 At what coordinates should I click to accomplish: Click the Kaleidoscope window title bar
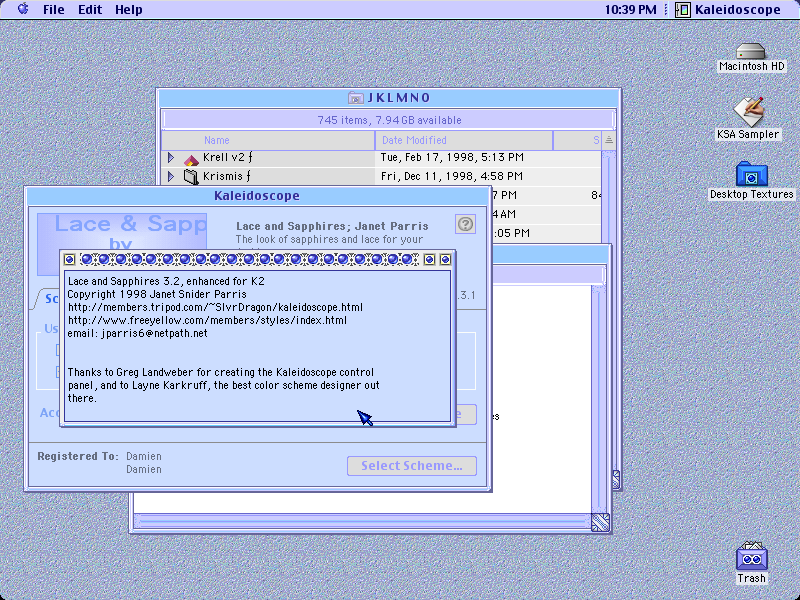(257, 196)
